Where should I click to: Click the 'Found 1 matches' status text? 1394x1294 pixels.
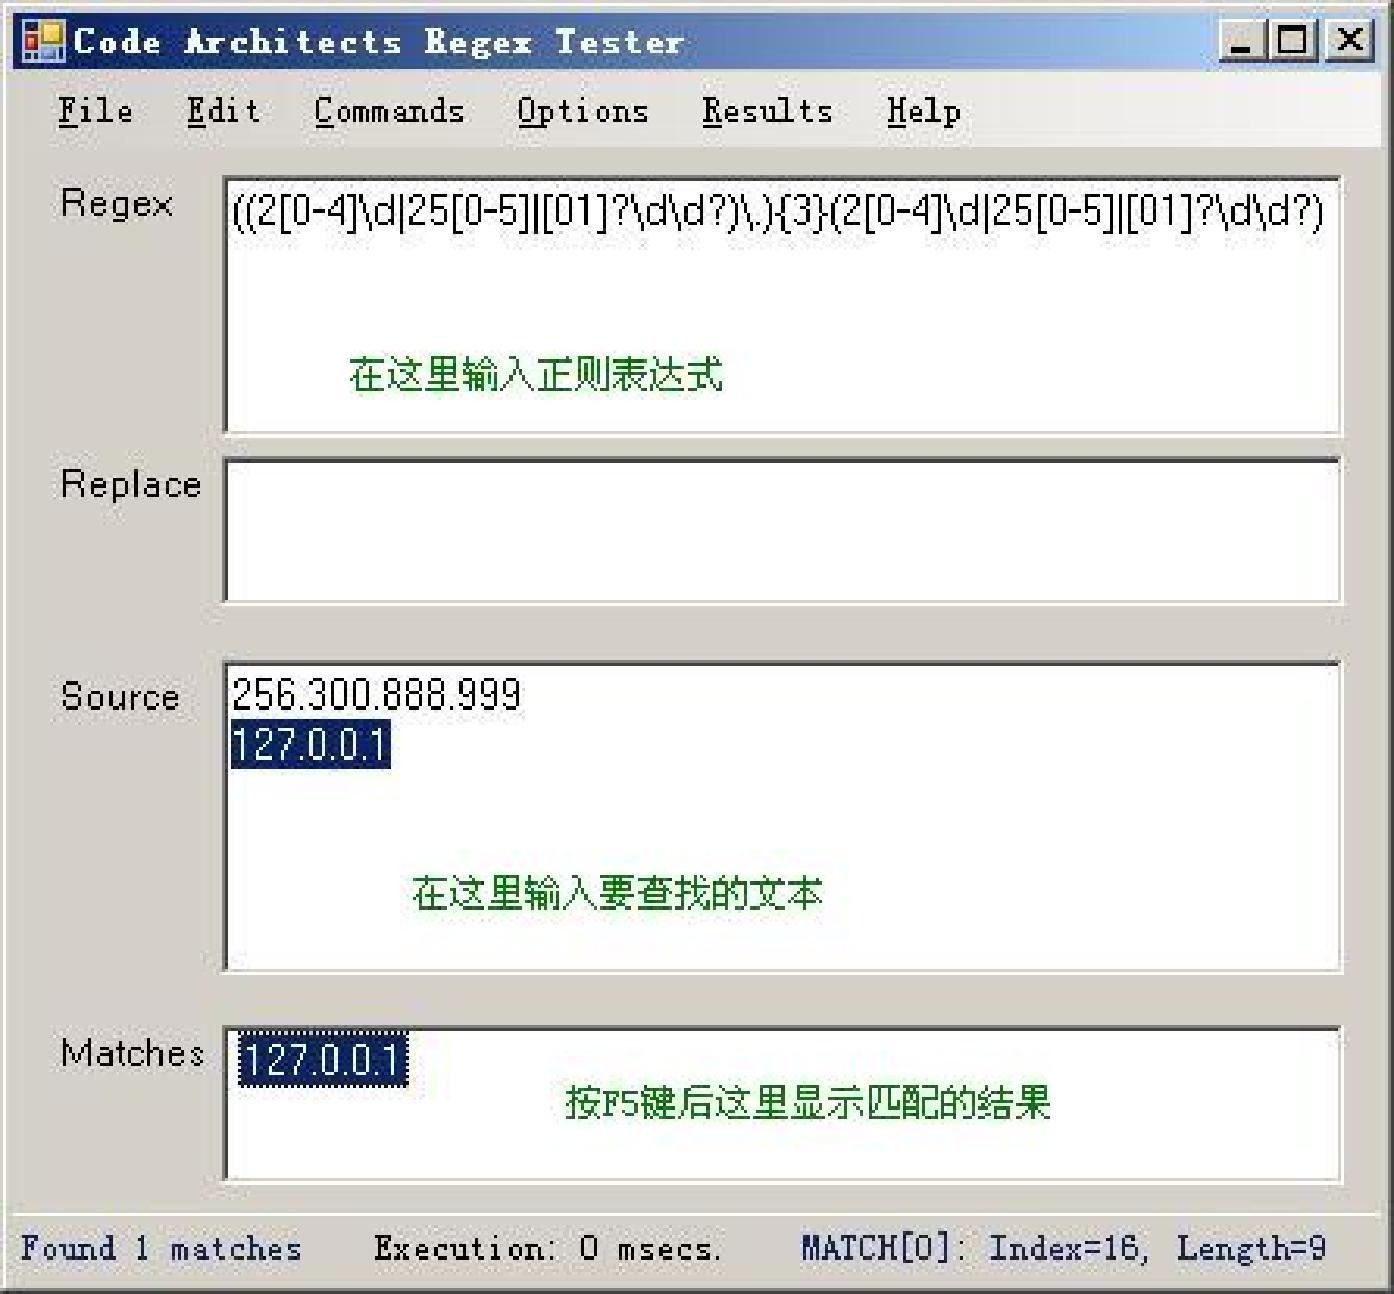(x=161, y=1248)
